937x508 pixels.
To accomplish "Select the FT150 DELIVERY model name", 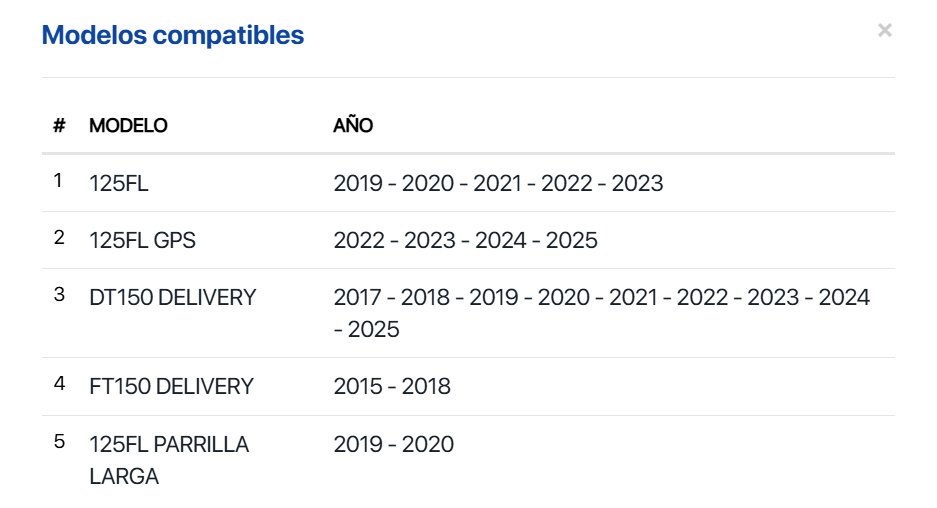I will tap(172, 386).
